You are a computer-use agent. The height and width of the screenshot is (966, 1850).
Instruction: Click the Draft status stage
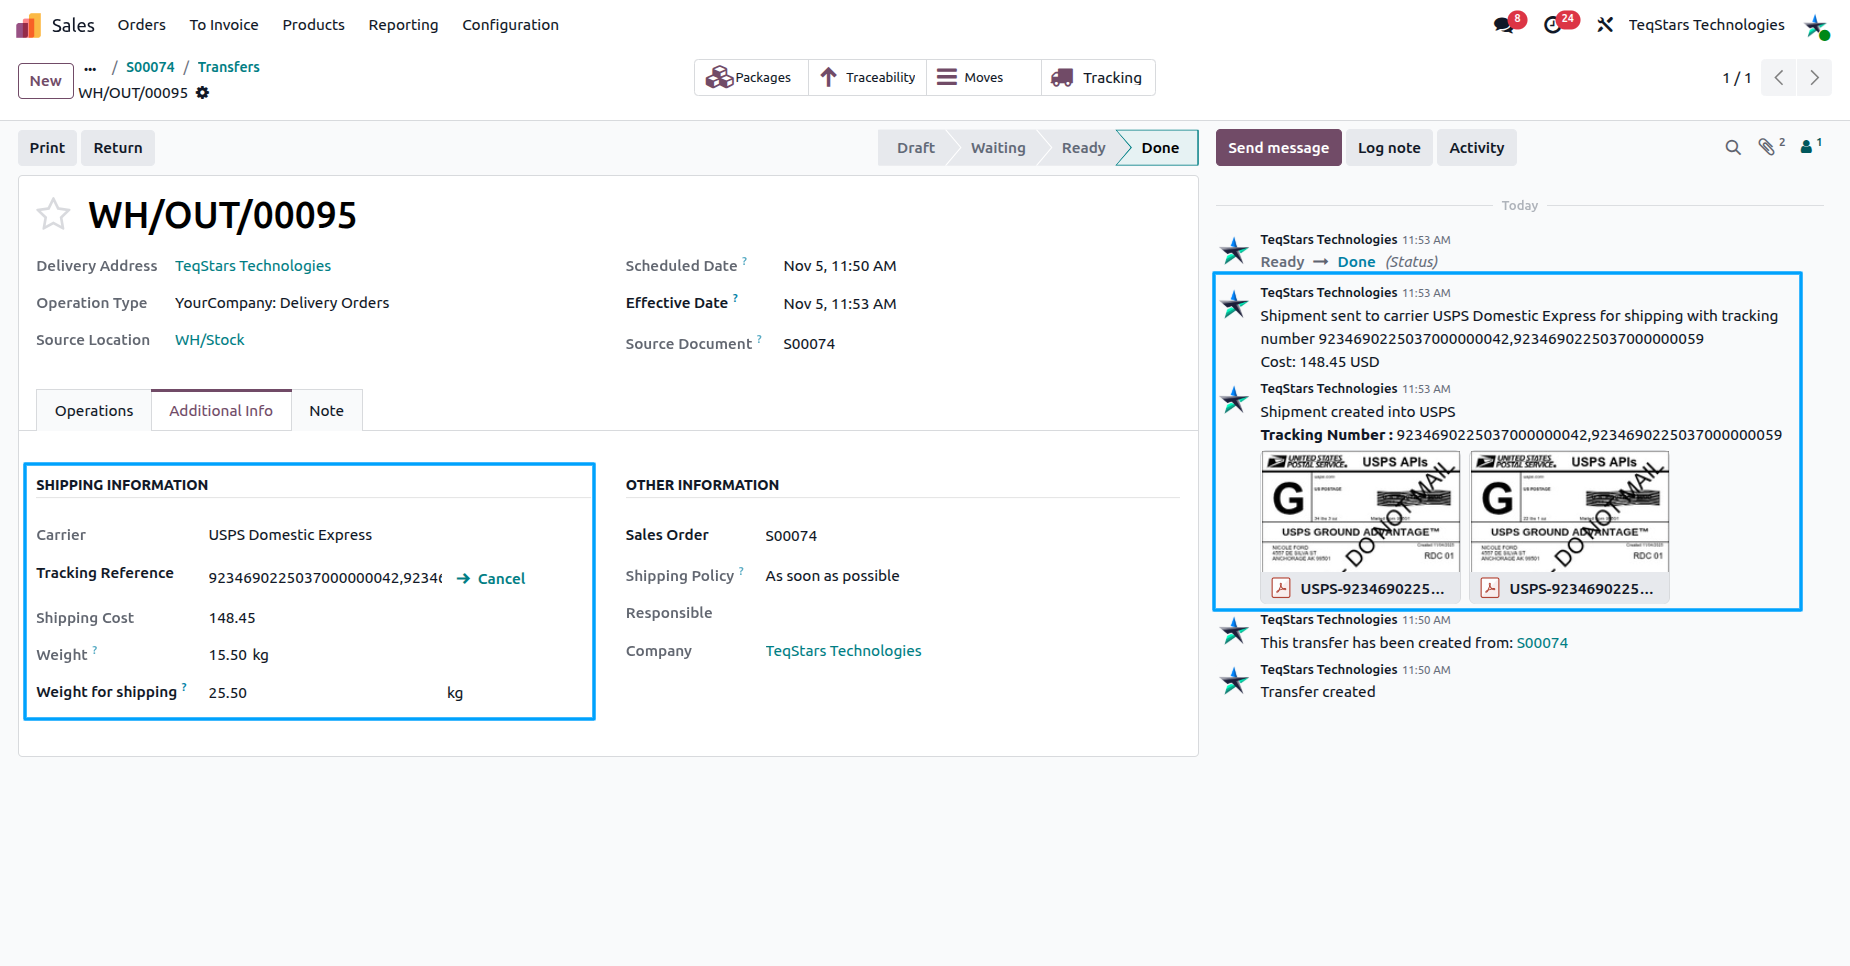tap(915, 148)
